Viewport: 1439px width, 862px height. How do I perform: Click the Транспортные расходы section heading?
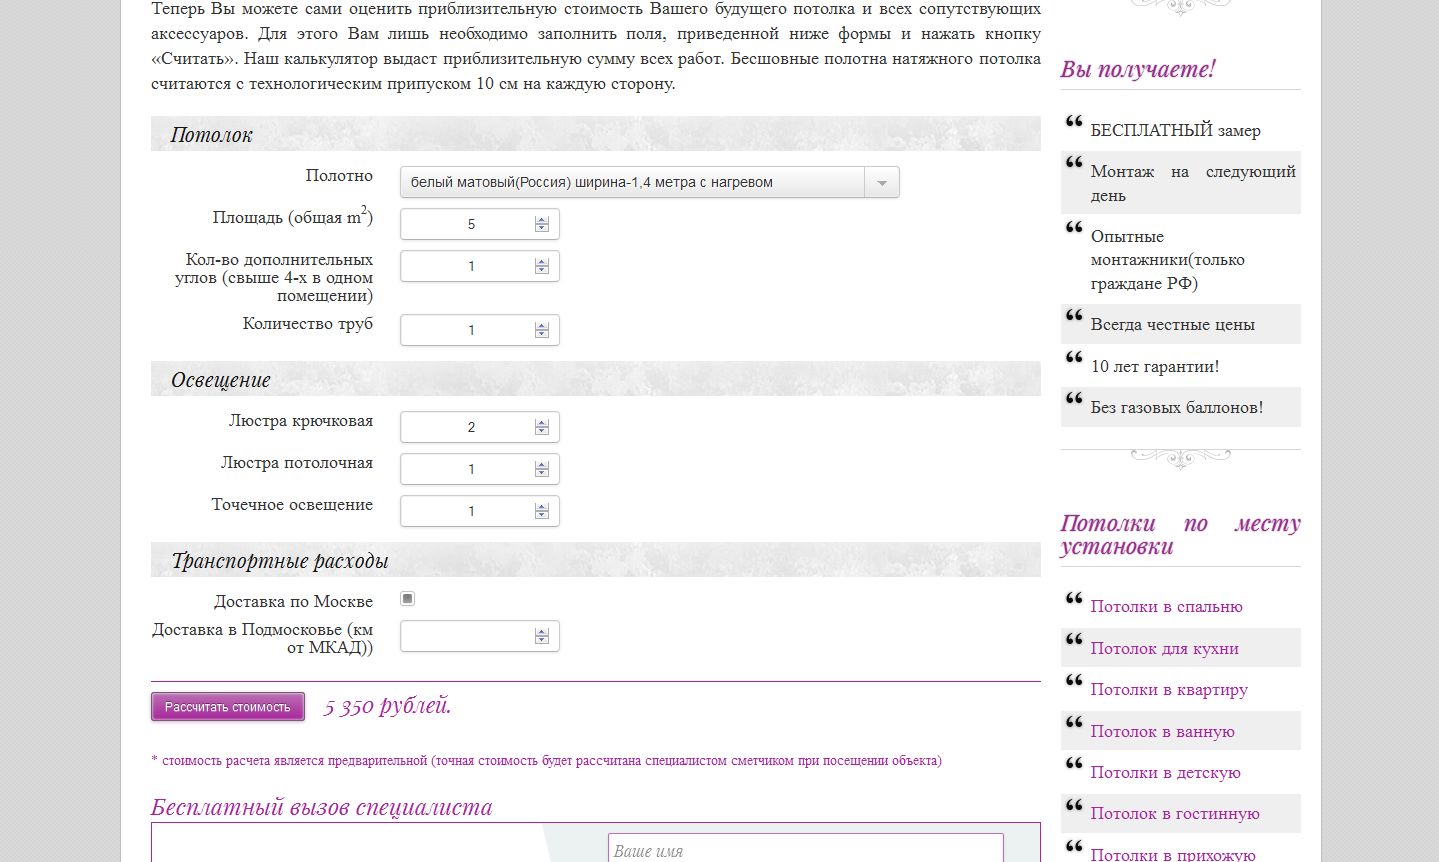pyautogui.click(x=279, y=561)
